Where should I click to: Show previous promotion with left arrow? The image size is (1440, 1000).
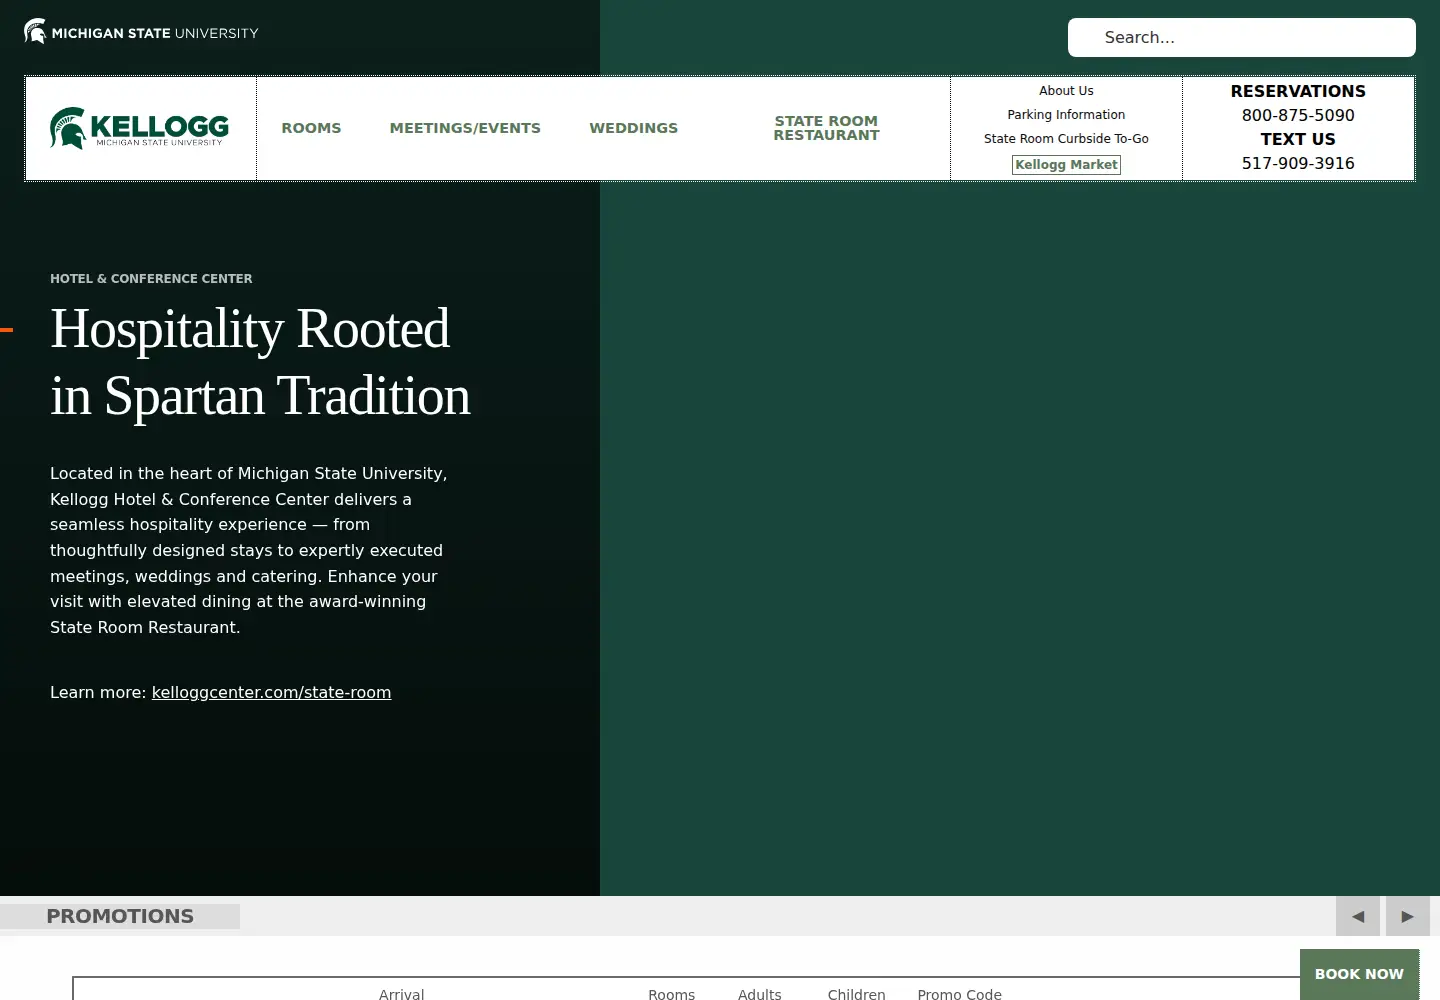(1358, 916)
